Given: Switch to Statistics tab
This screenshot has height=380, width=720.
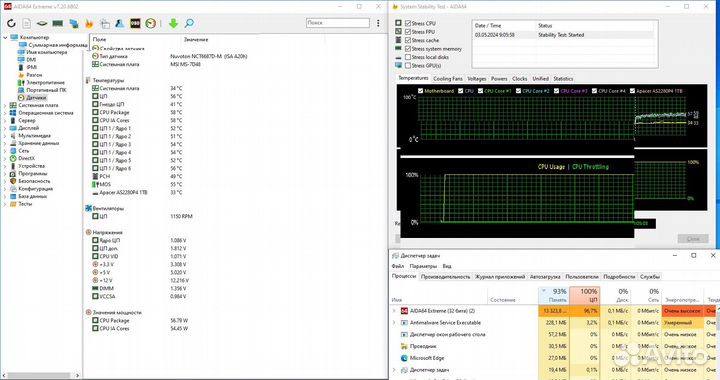Looking at the screenshot, I should 563,79.
